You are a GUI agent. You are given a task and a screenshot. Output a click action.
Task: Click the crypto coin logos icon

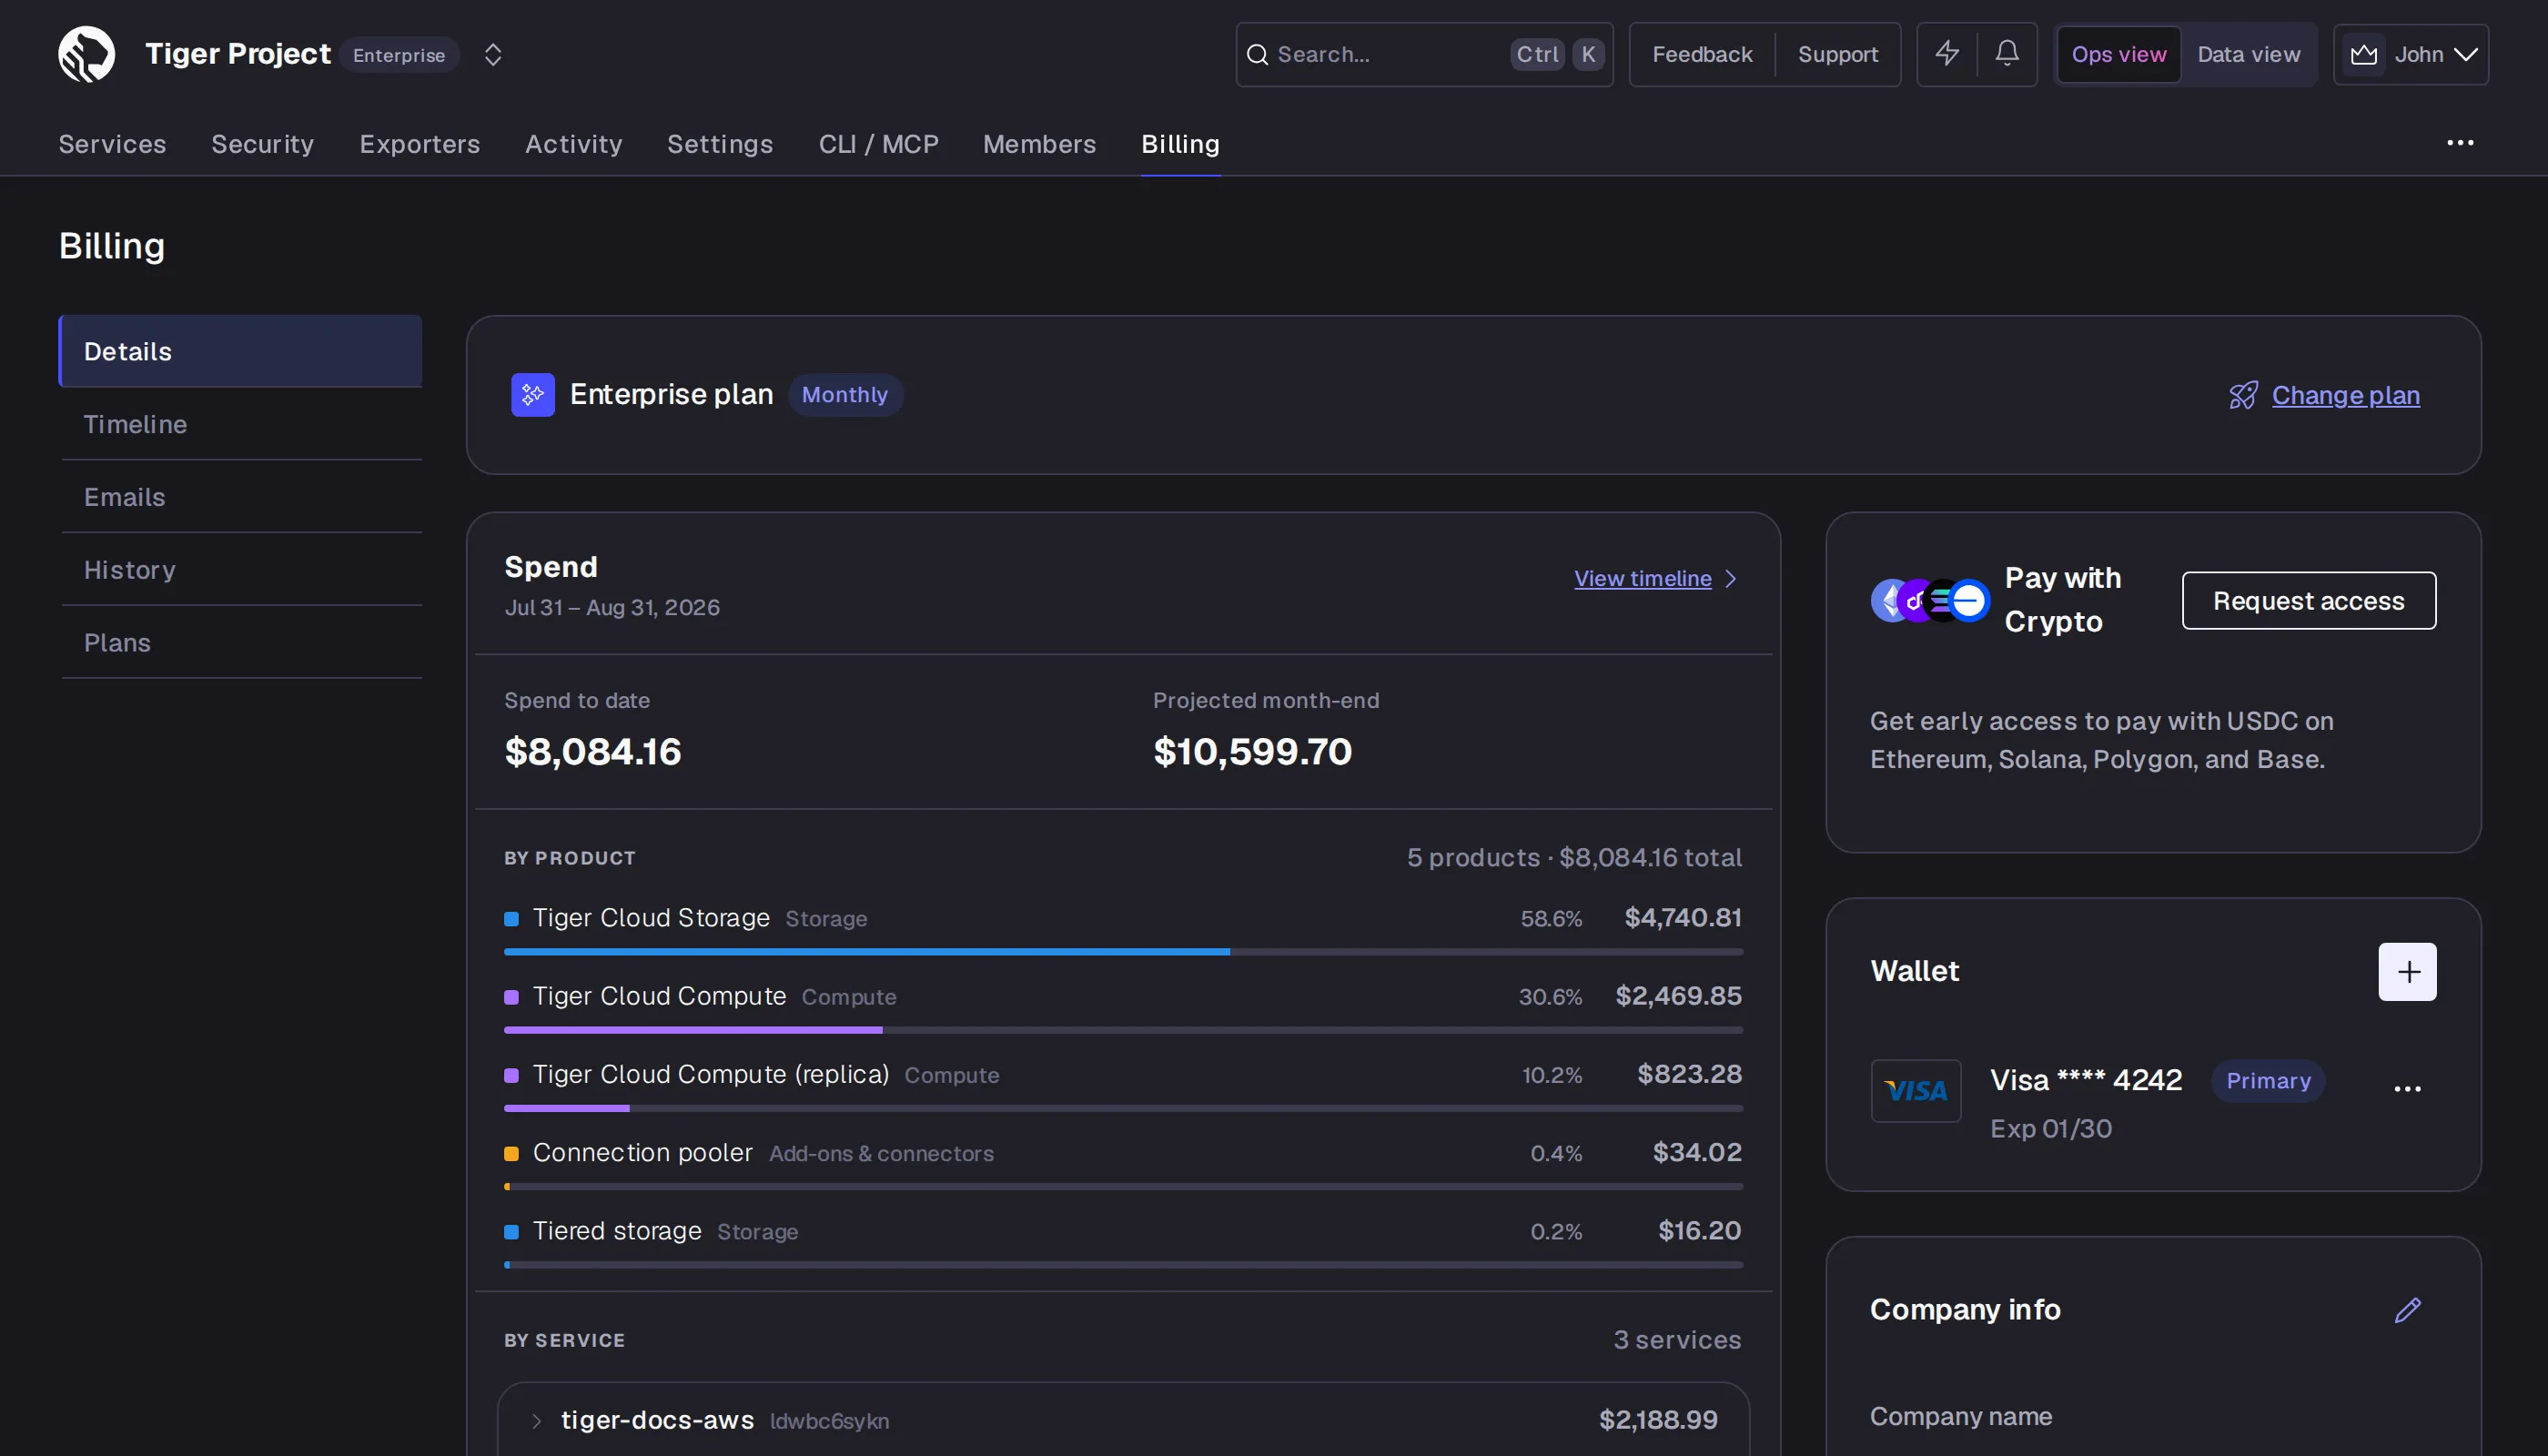1929,600
